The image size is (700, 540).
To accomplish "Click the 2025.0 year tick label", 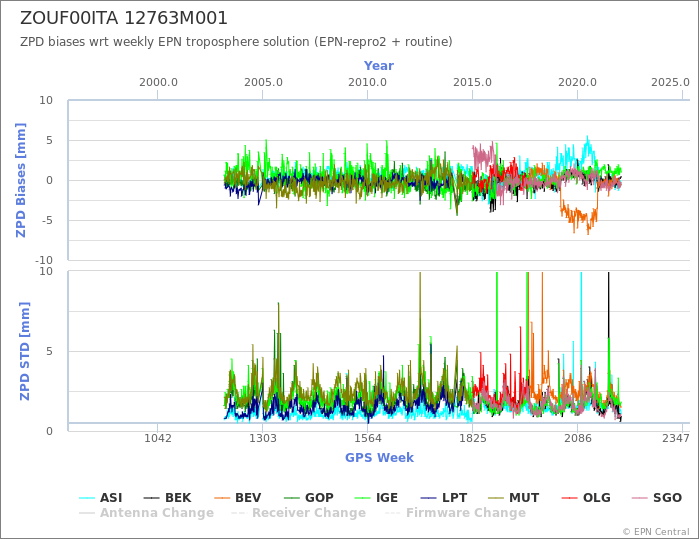I will click(670, 83).
